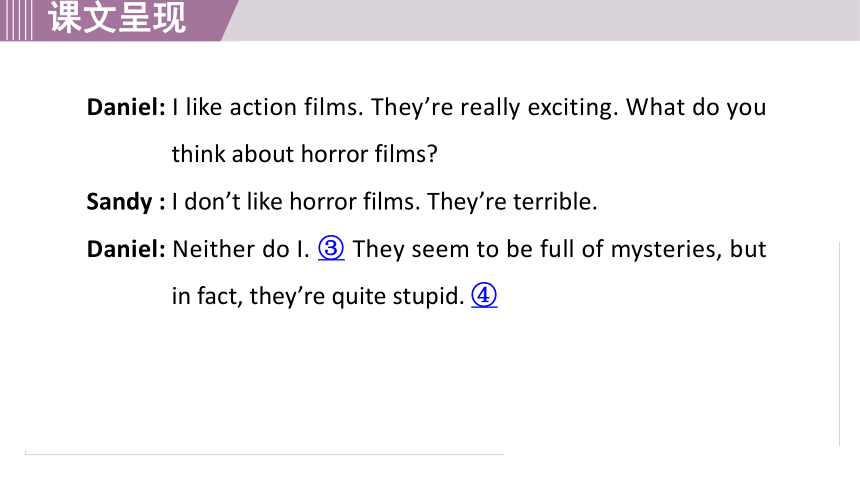This screenshot has height=484, width=860.
Task: Click the words What do you
Action: pyautogui.click(x=696, y=108)
